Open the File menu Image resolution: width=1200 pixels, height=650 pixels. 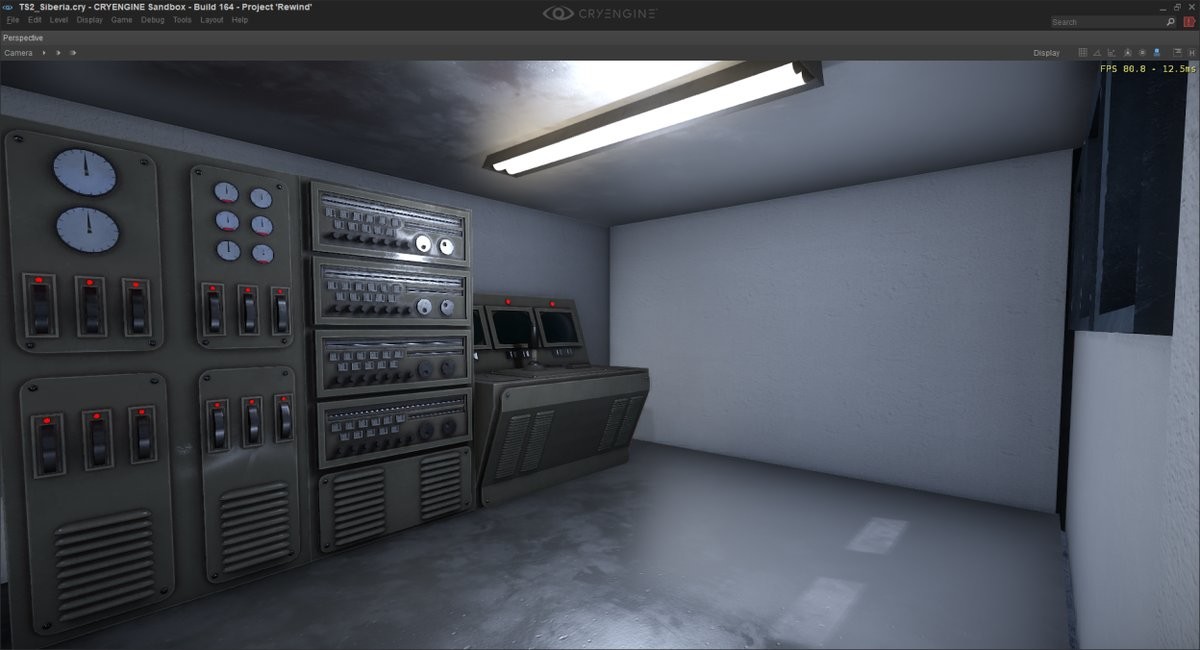[12, 20]
